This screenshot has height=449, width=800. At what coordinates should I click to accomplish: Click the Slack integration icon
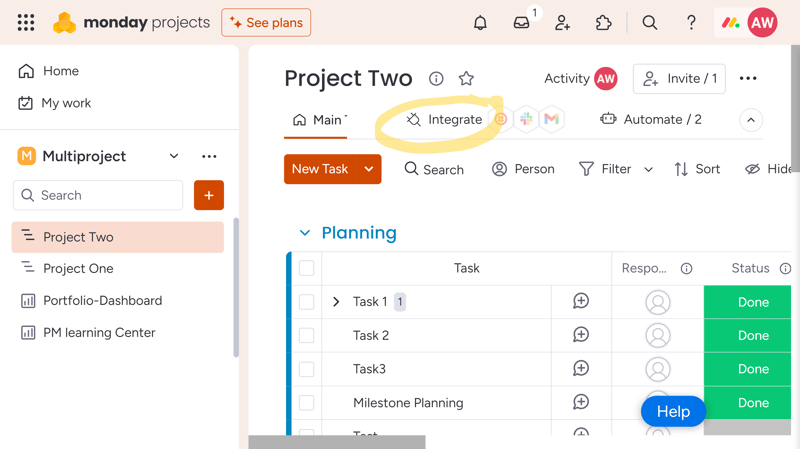point(526,119)
